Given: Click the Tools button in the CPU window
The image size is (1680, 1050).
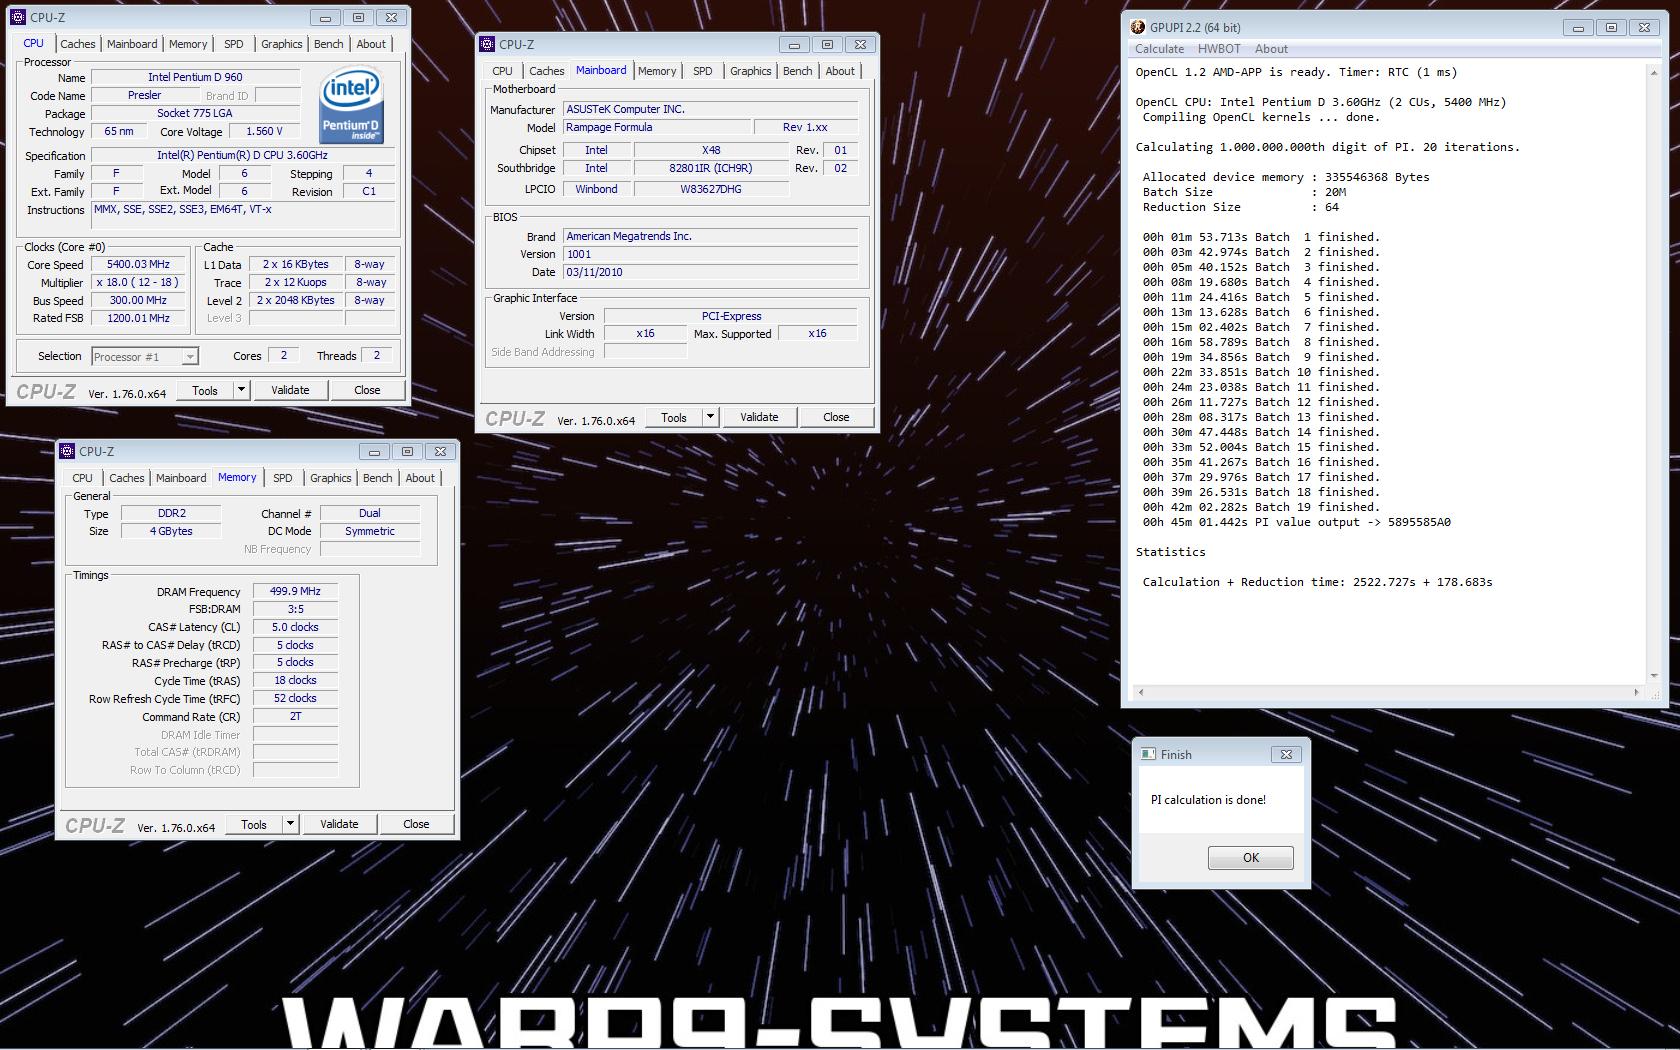Looking at the screenshot, I should 205,390.
